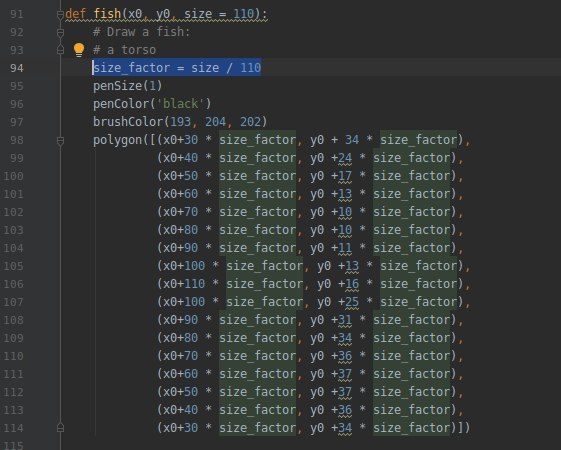The width and height of the screenshot is (561, 450).
Task: Click the value 16 on line 106
Action: click(x=352, y=284)
